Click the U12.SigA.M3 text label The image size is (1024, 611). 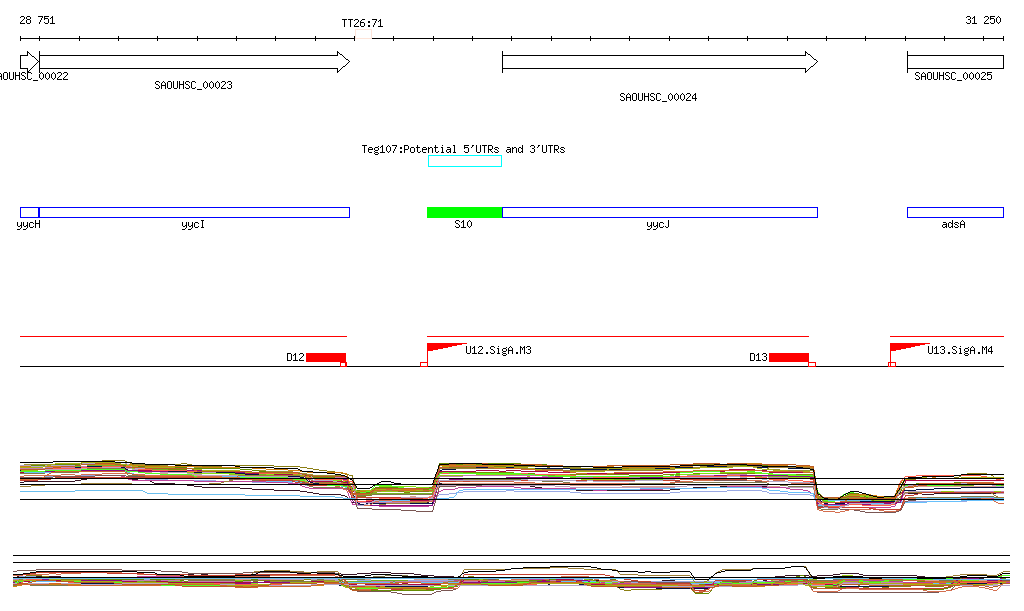(x=498, y=350)
